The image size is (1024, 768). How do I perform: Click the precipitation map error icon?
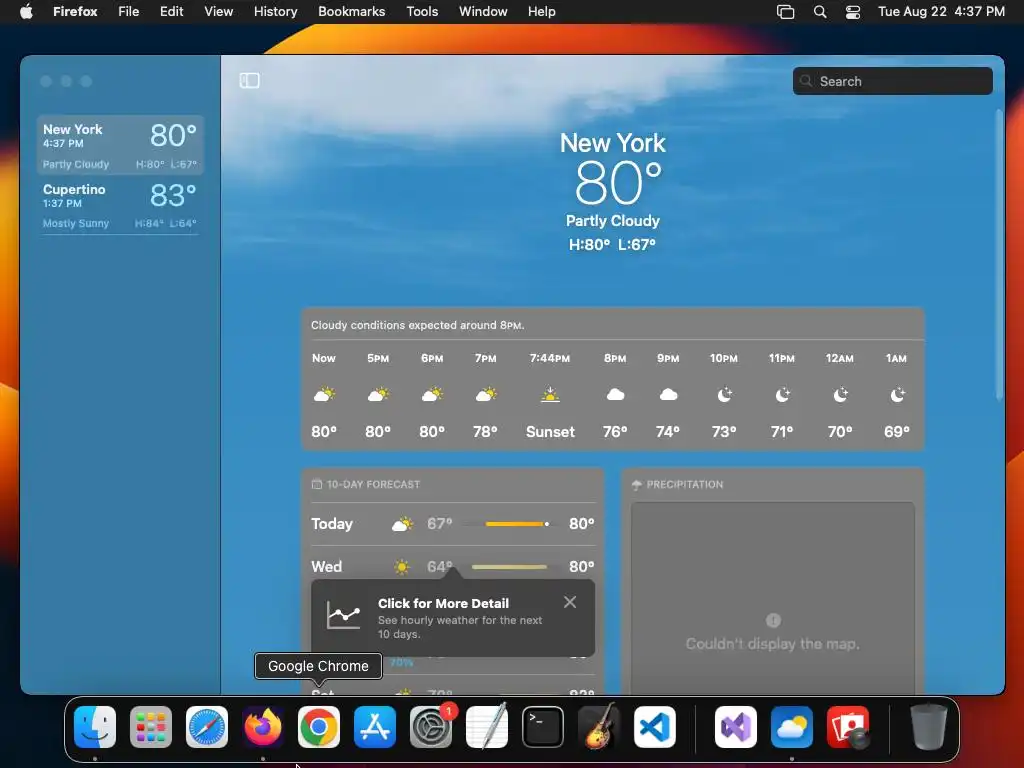click(x=773, y=620)
